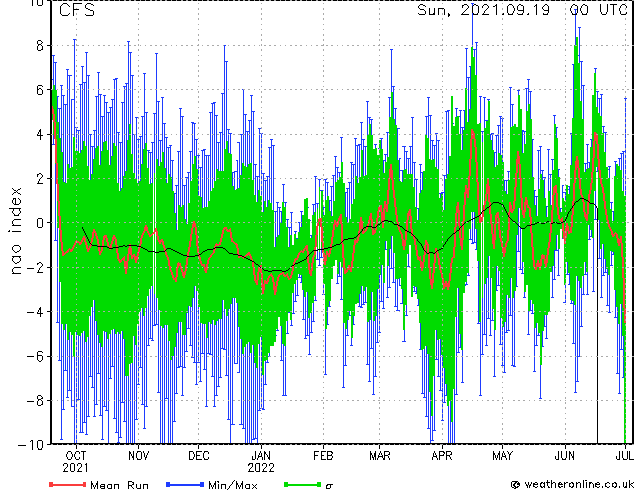Image resolution: width=634 pixels, height=490 pixels.
Task: Click the MAR axis label
Action: tap(380, 456)
